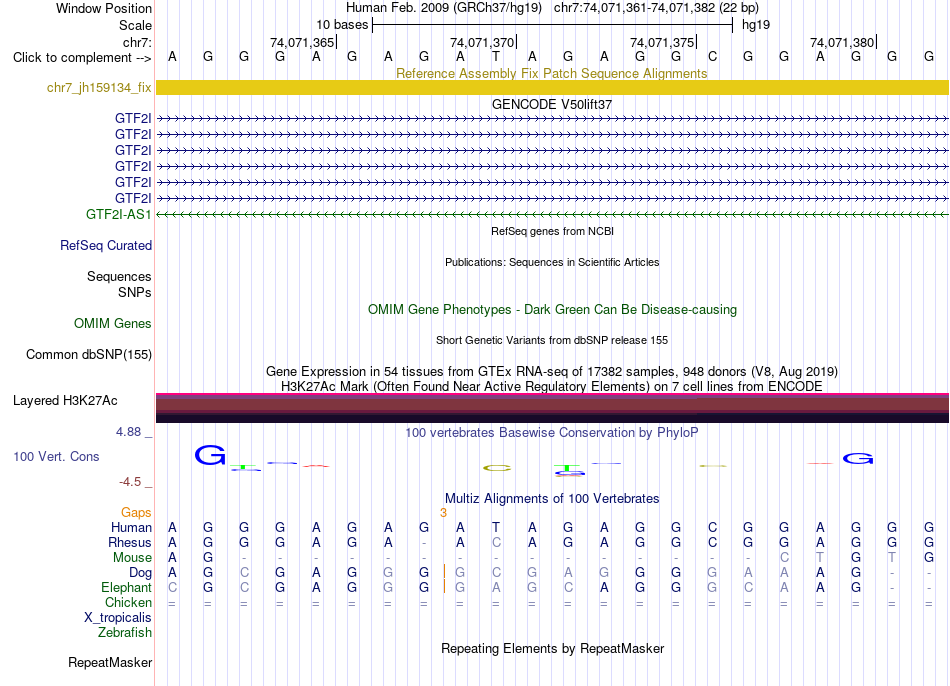The image size is (950, 686).
Task: Click 'Reference Assembly Fix Patch Sequence Alignments' title
Action: click(552, 73)
